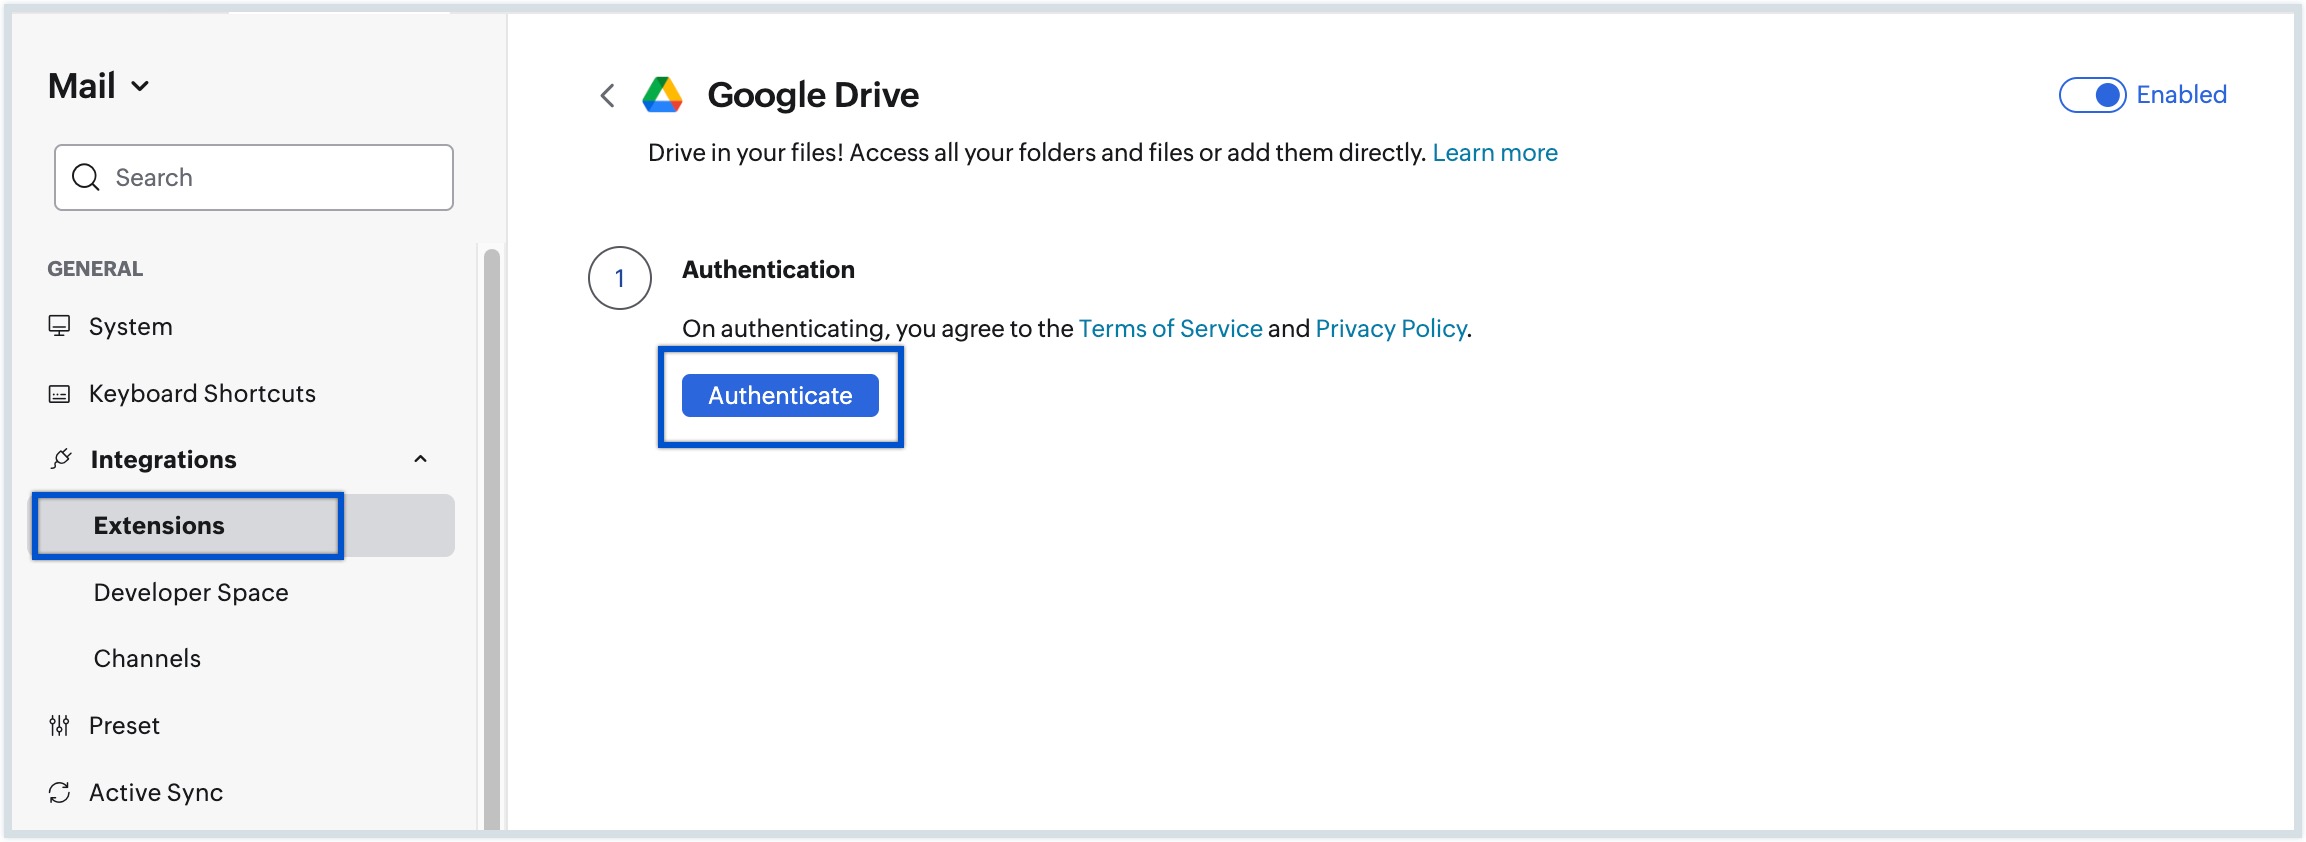This screenshot has height=842, width=2306.
Task: Open the Terms of Service link
Action: tap(1170, 329)
